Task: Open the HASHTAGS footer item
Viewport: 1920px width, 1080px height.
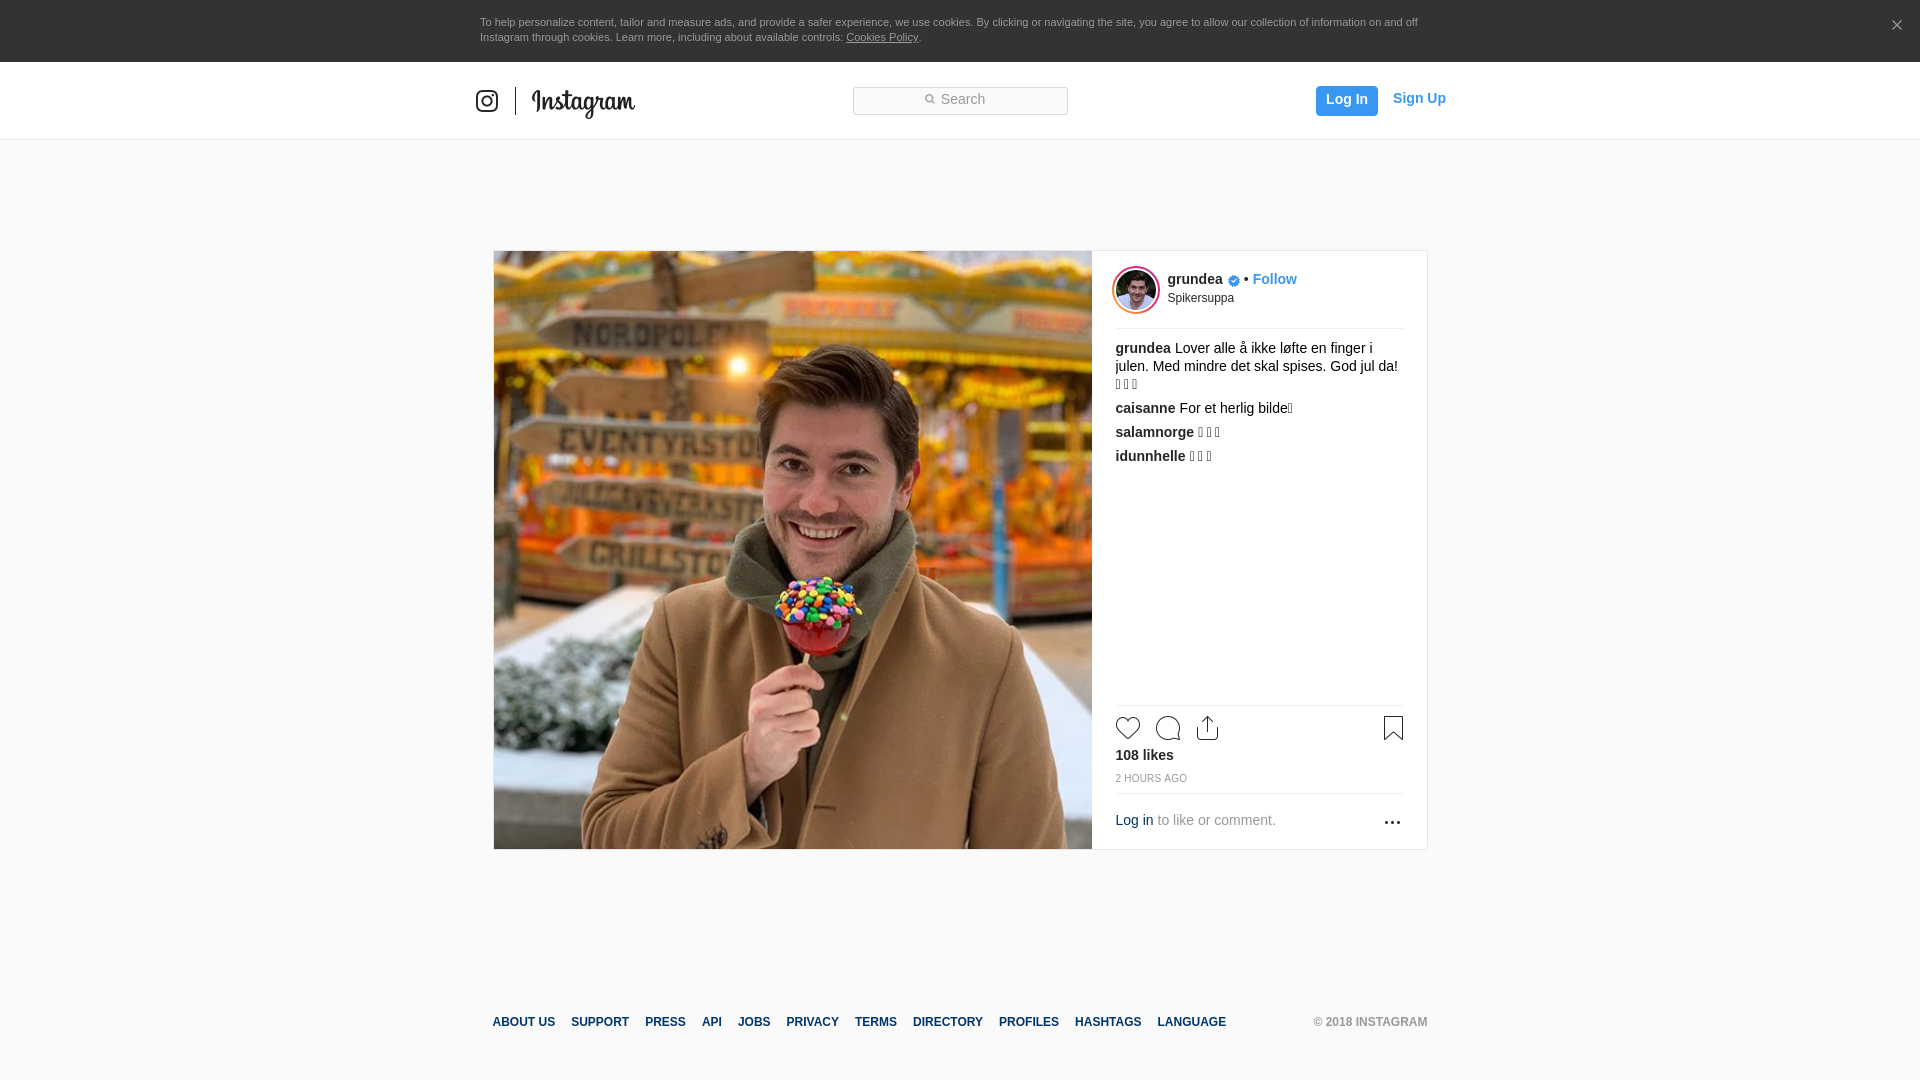Action: (1107, 1022)
